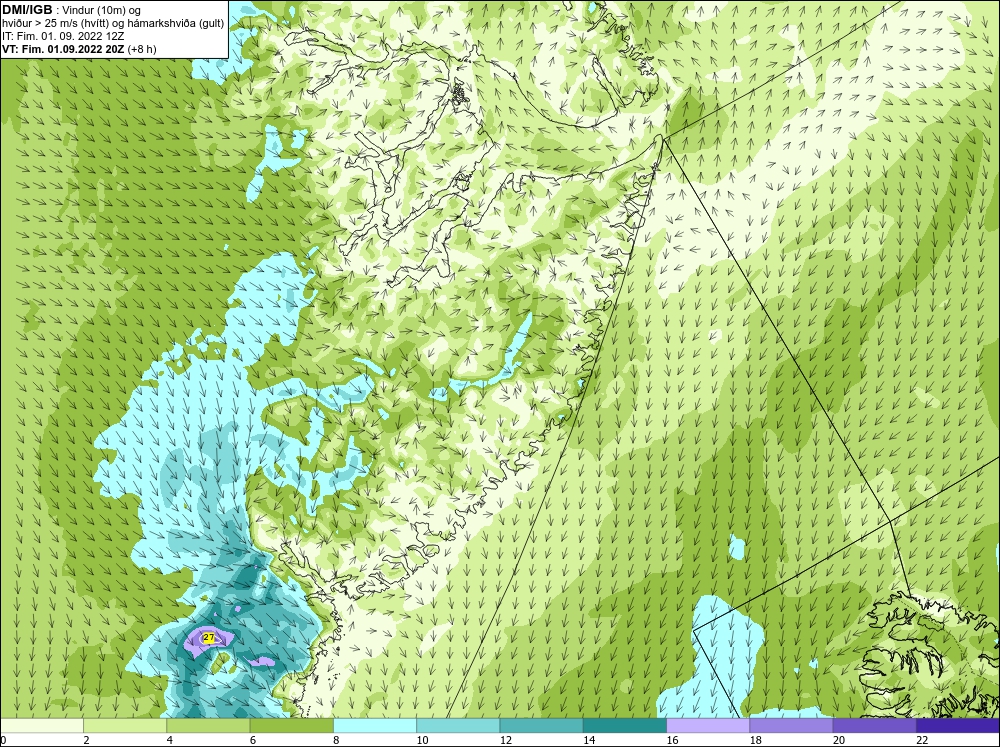Click the '(+8 h)' forecast offset text

coord(142,49)
